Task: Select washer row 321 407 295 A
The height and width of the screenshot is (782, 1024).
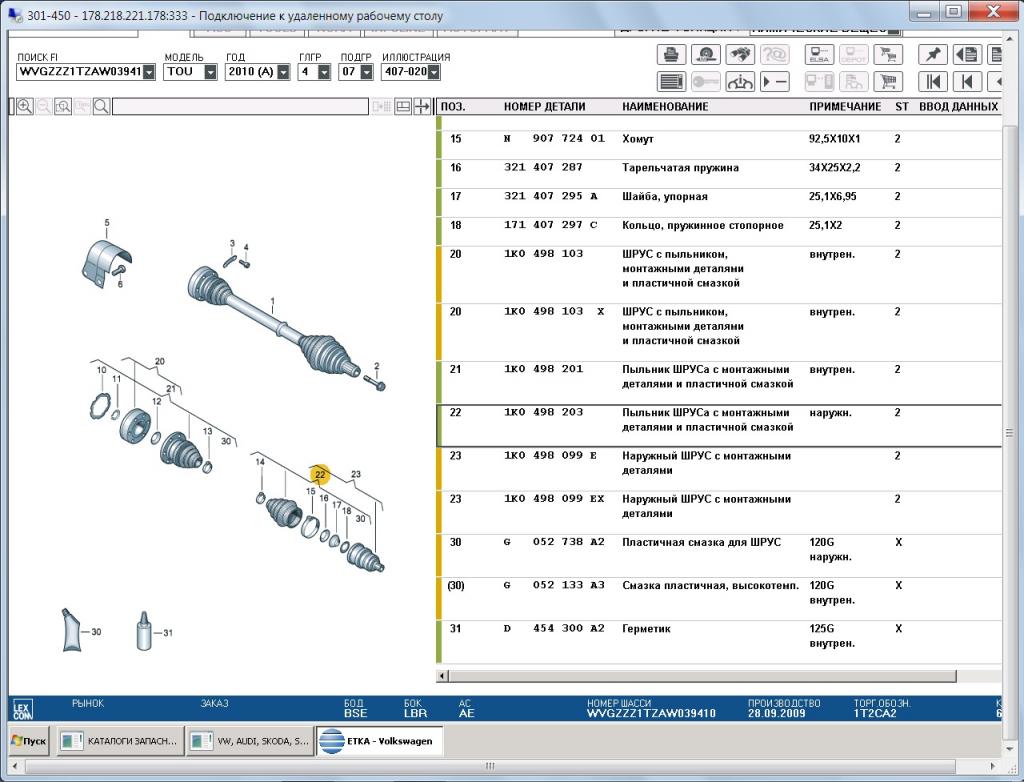Action: click(718, 203)
